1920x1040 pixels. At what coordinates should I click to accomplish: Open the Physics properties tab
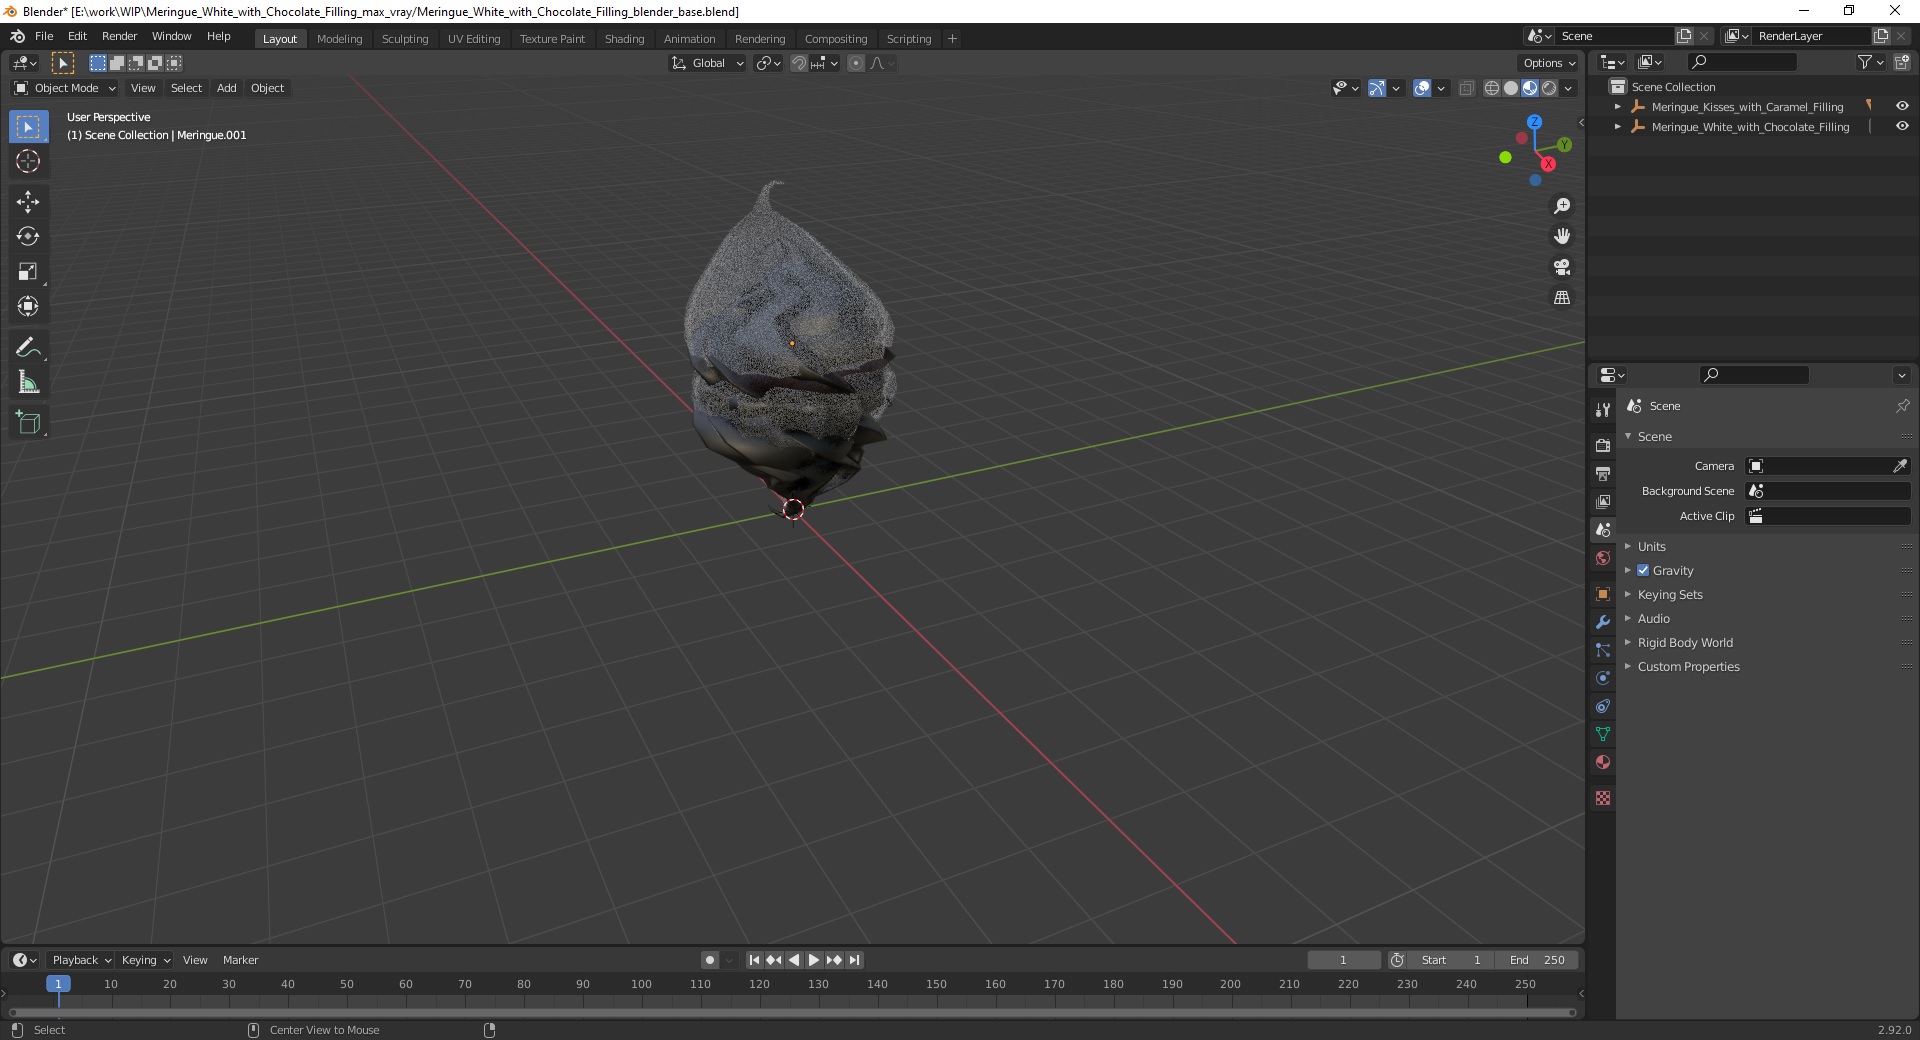[1603, 678]
